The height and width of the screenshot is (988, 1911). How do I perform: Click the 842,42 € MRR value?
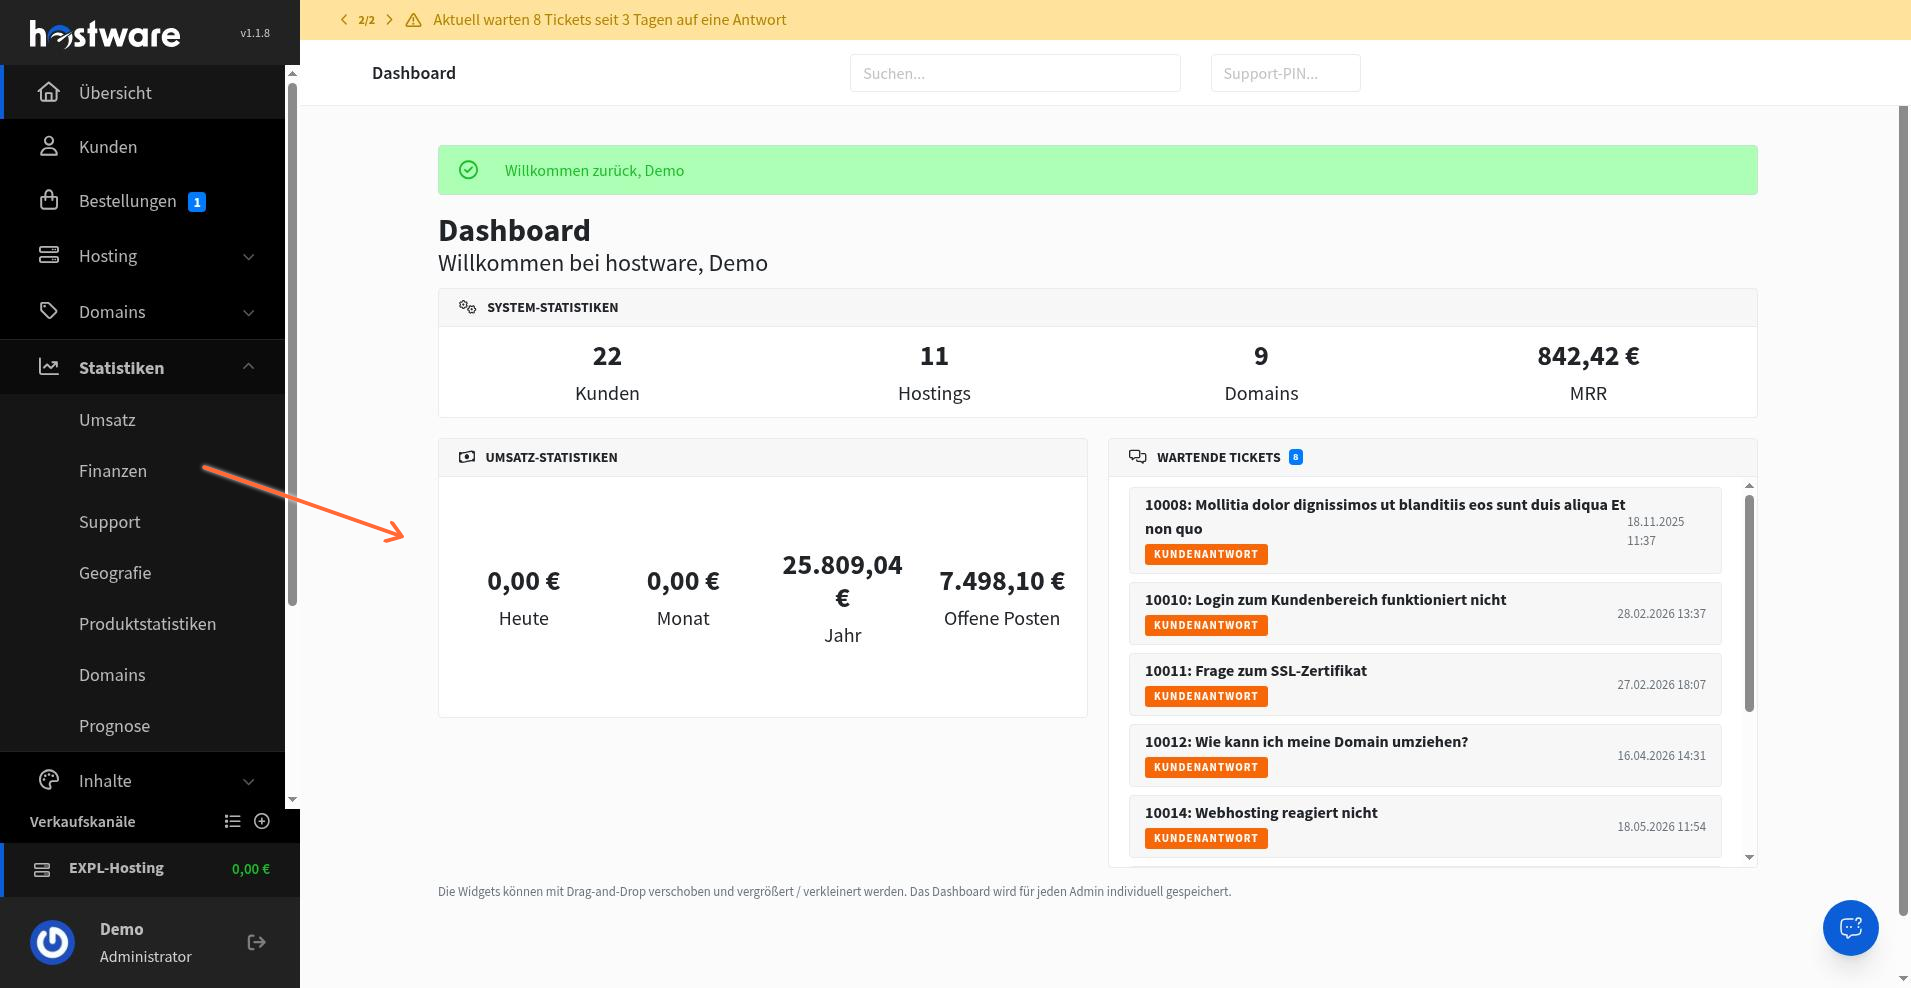tap(1588, 356)
